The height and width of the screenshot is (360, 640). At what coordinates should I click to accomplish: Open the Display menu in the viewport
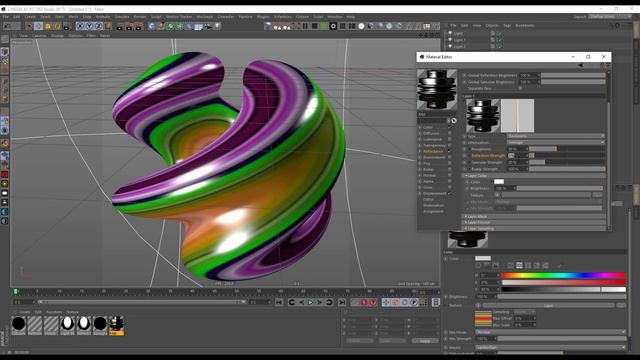(58, 36)
